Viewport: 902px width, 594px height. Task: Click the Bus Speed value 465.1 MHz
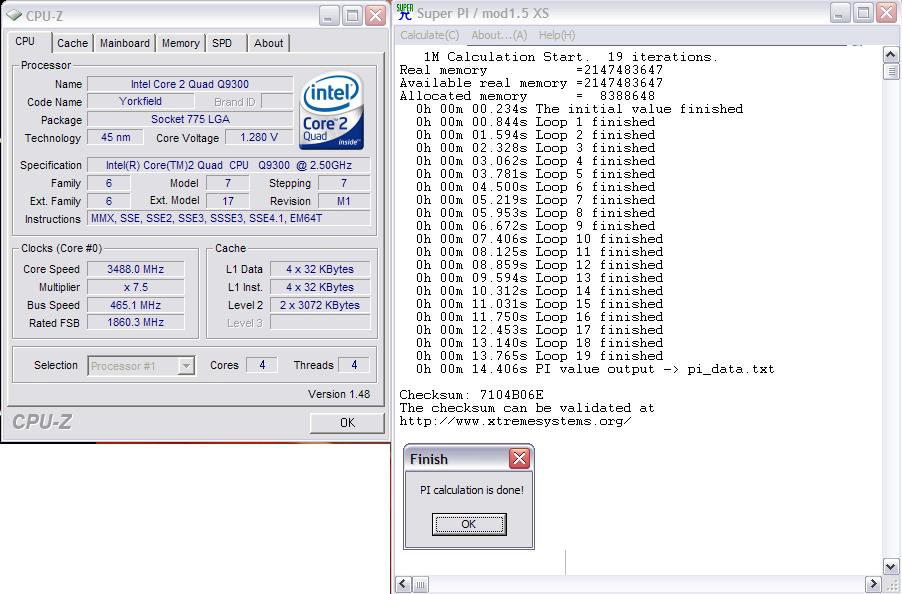click(136, 305)
